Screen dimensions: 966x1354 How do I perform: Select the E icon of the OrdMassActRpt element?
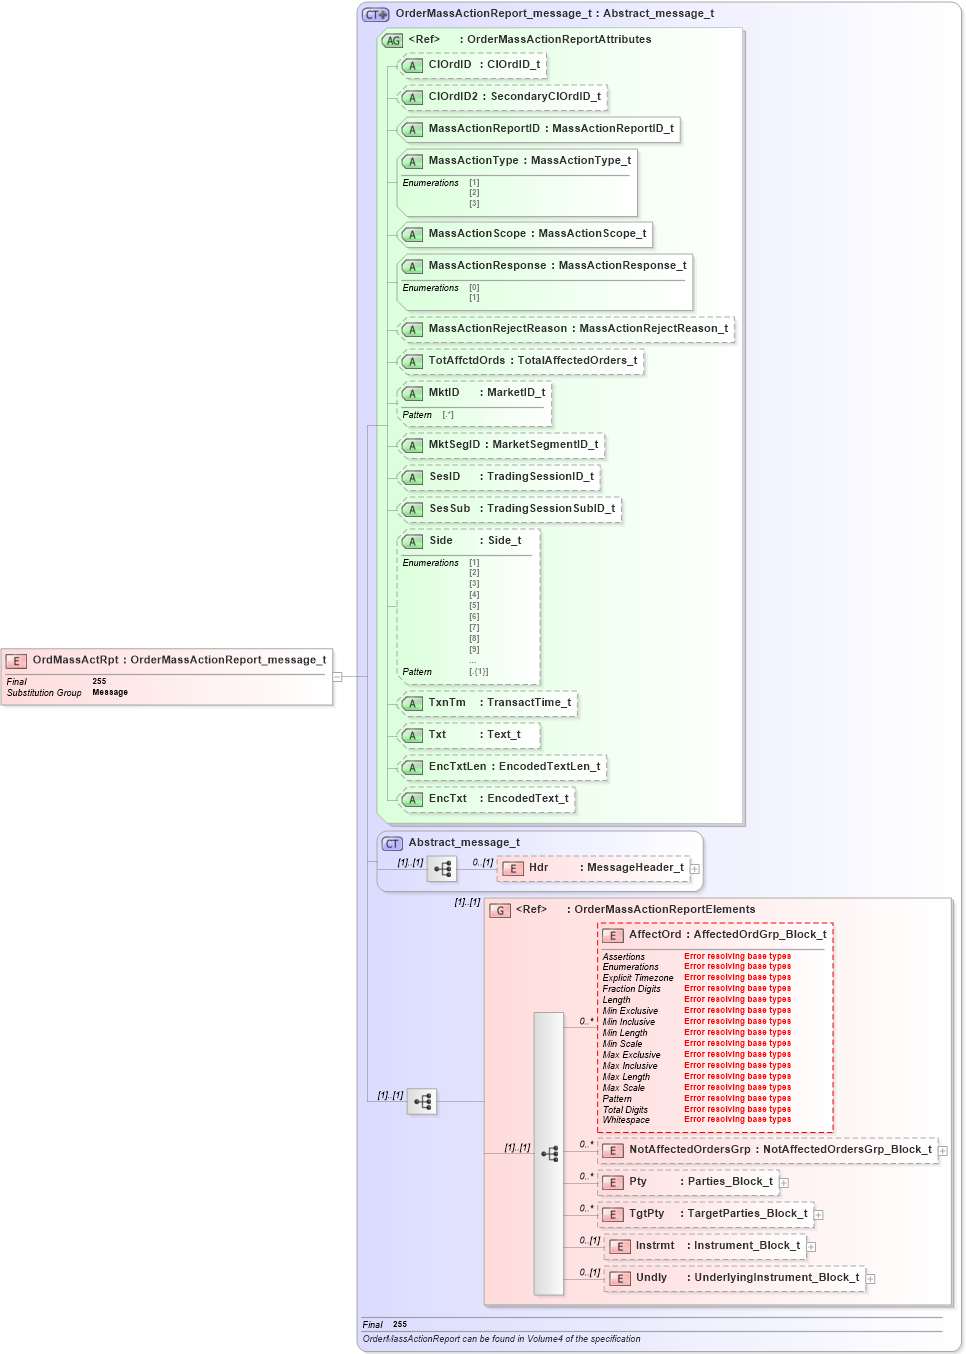16,660
